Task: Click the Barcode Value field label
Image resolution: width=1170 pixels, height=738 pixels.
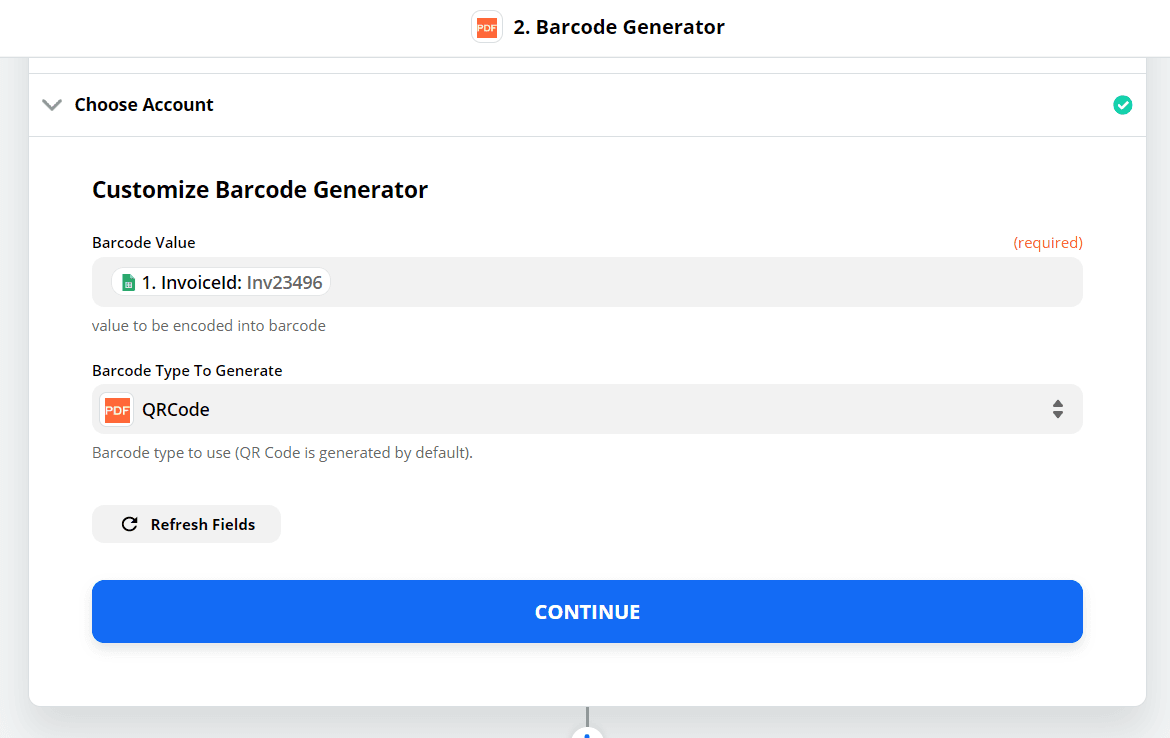Action: (x=144, y=243)
